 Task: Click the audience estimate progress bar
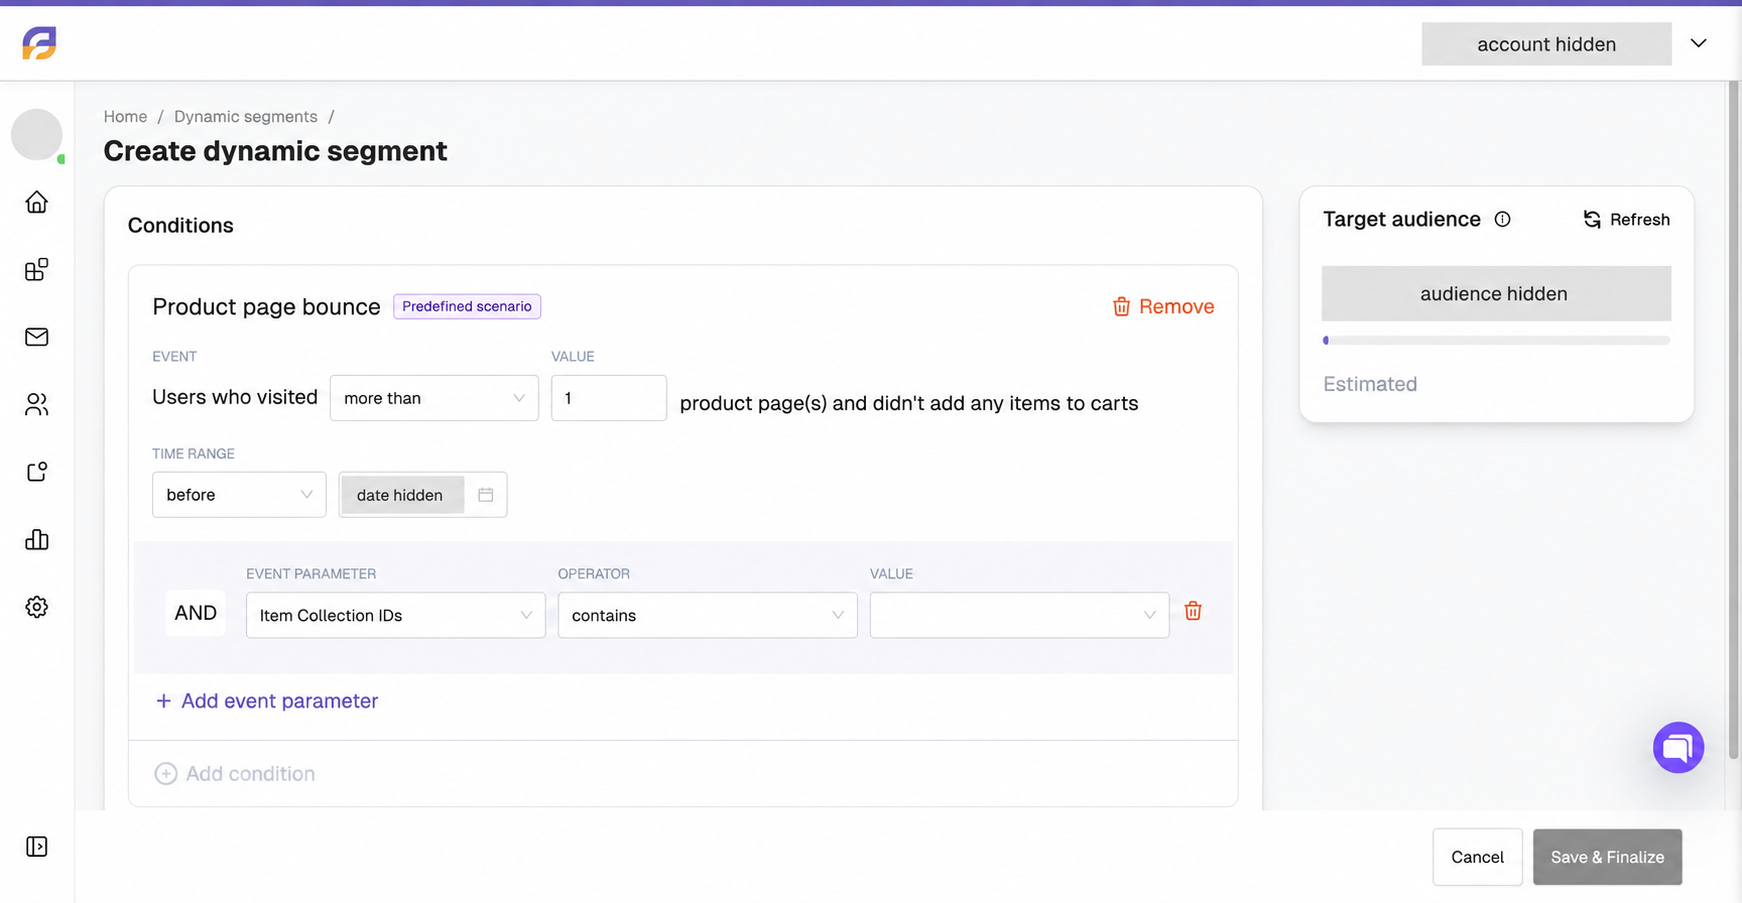coord(1496,341)
